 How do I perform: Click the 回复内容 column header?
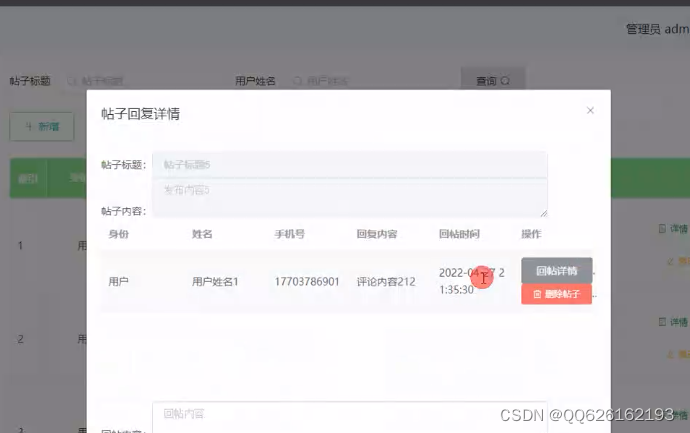(x=377, y=234)
